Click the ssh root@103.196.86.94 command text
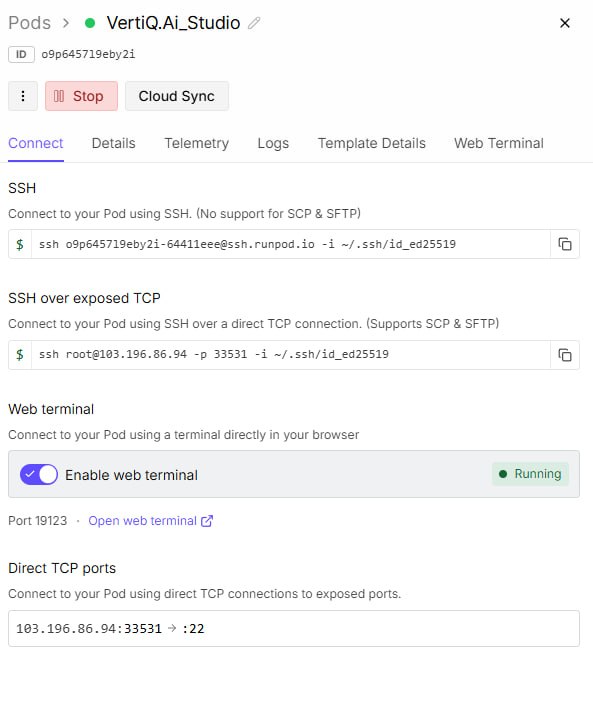This screenshot has width=593, height=711. click(x=214, y=354)
